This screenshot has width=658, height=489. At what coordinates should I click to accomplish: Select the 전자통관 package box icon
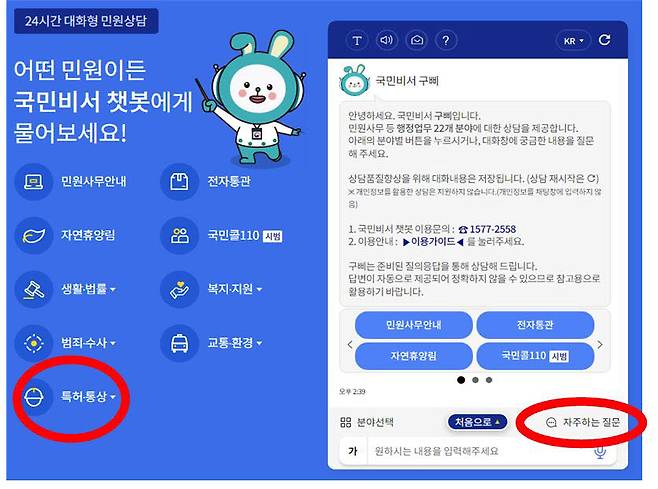point(179,182)
